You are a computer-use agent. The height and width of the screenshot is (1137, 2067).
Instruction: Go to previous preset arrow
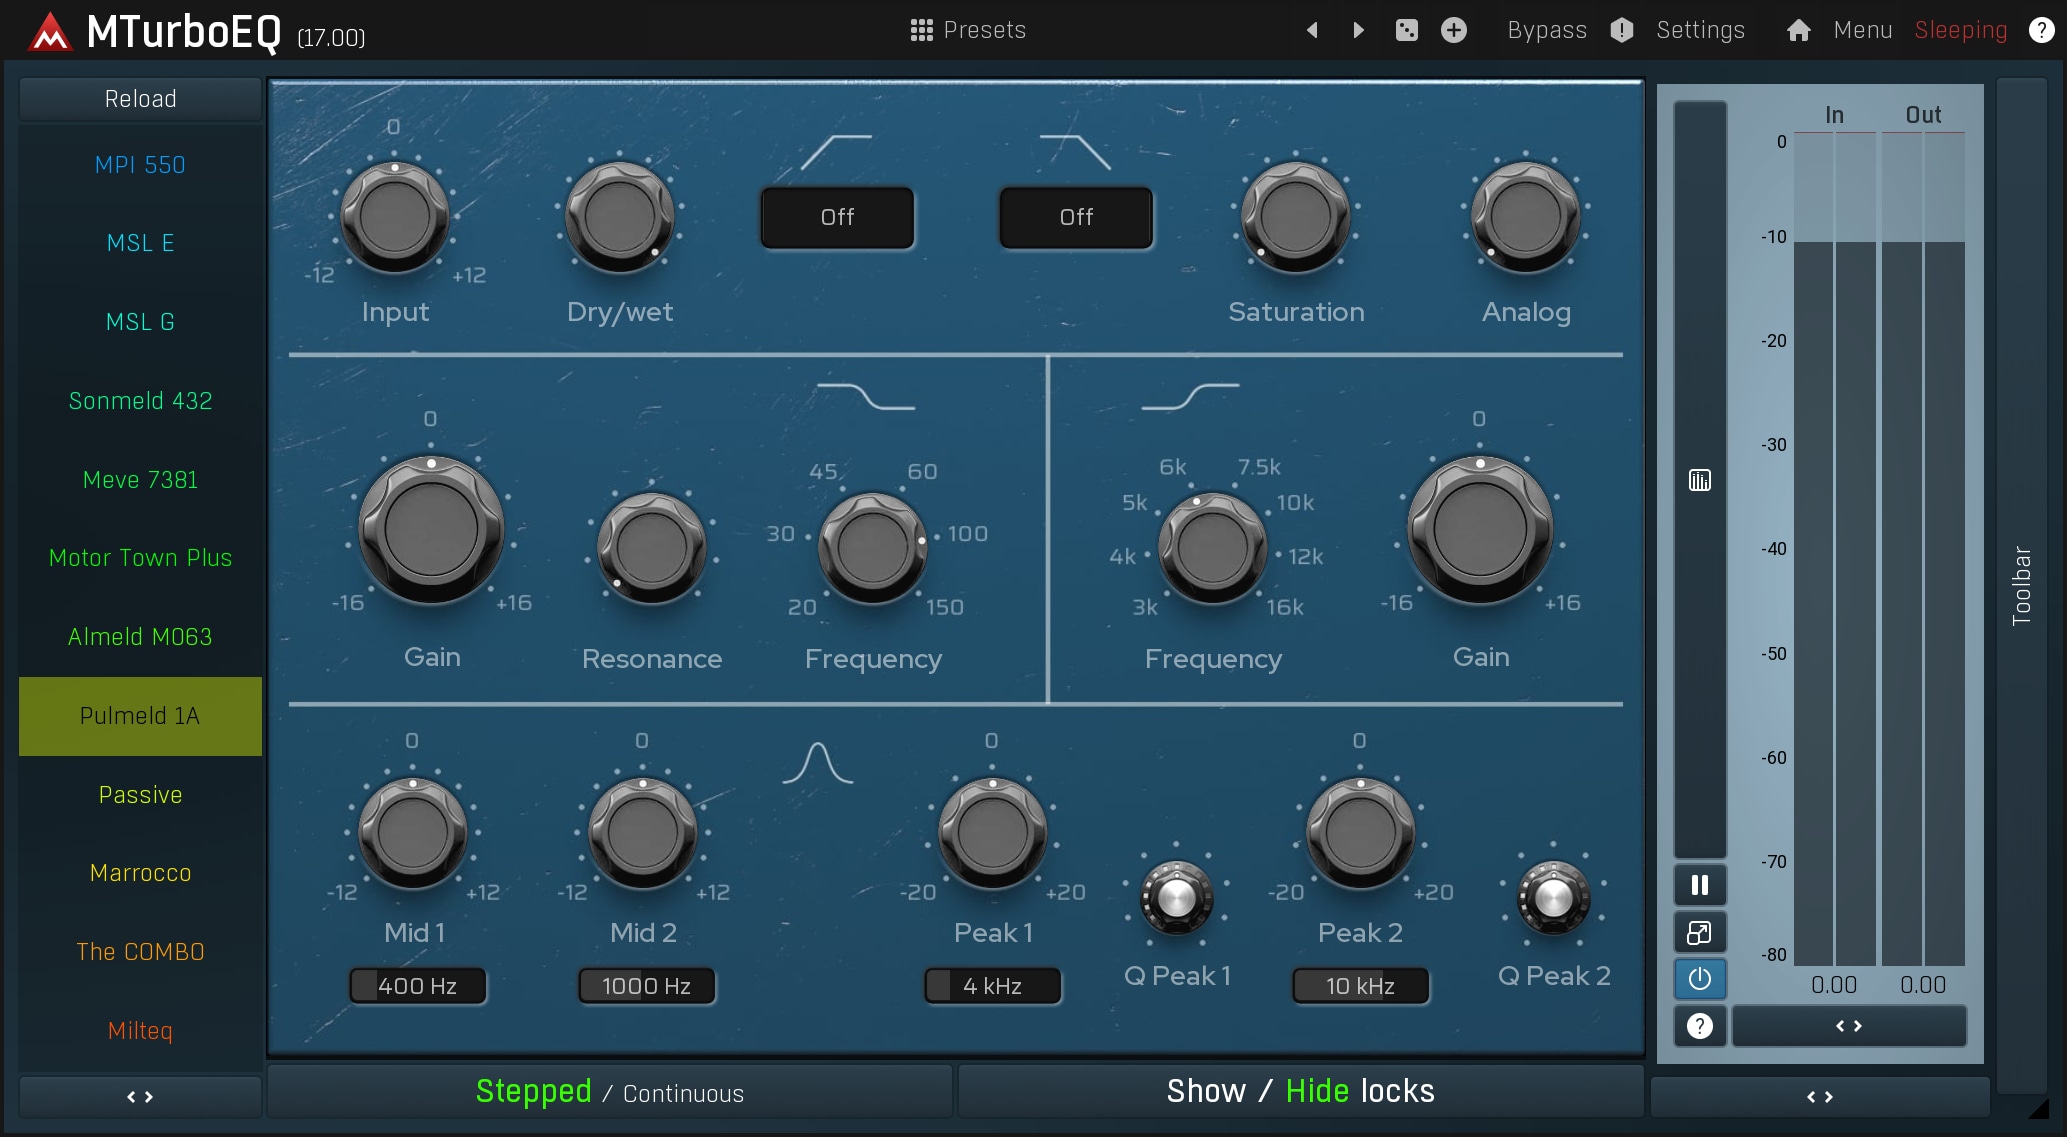coord(1312,30)
